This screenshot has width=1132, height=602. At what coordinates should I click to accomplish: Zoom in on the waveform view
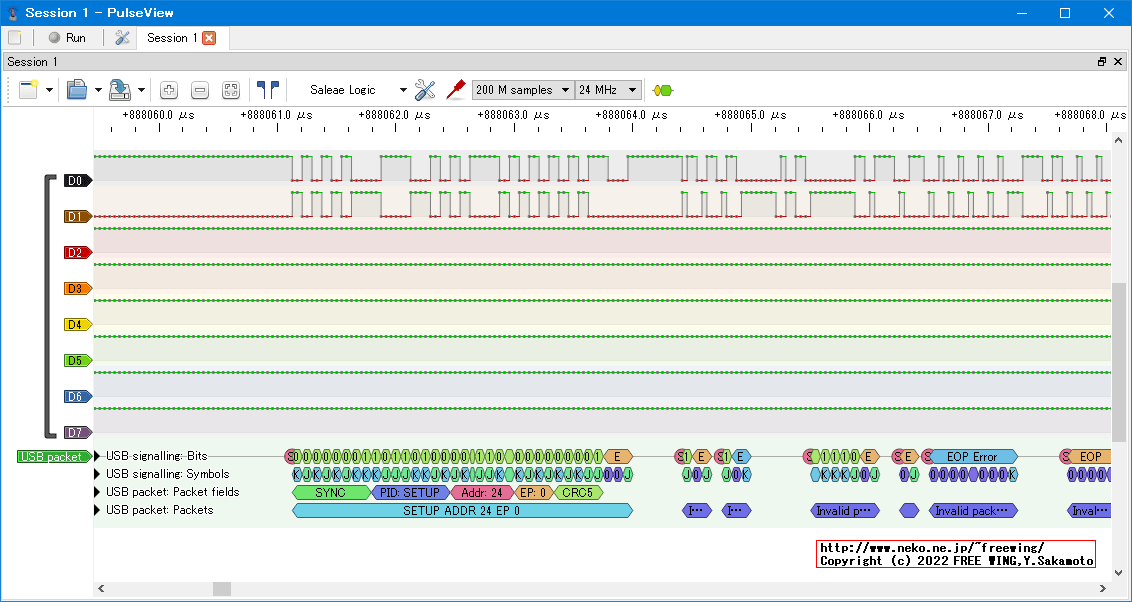click(169, 90)
